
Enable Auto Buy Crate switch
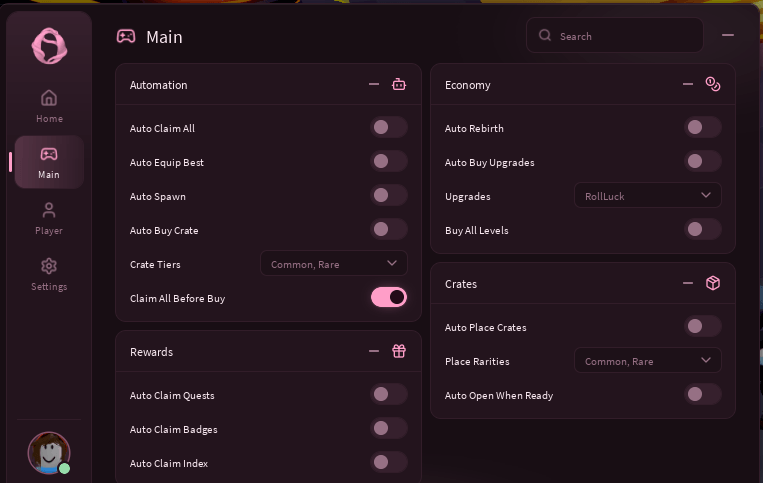click(389, 230)
